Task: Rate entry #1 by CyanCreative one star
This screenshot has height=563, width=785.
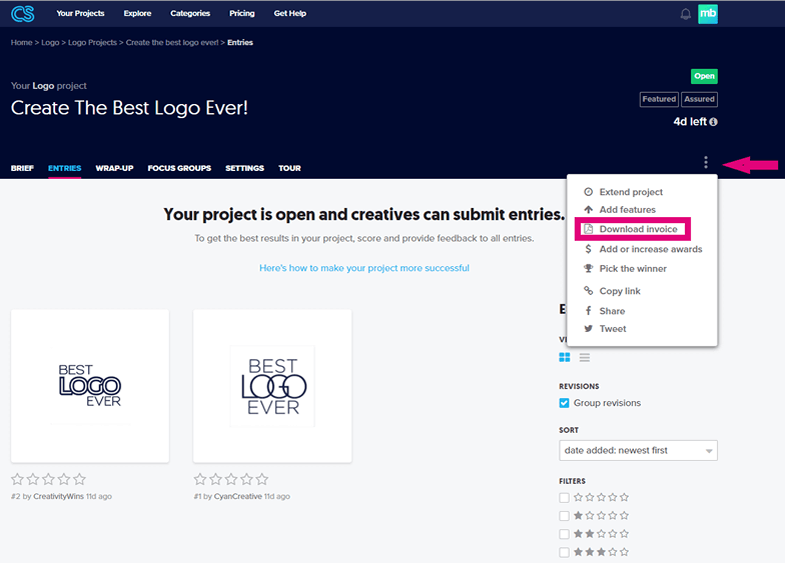Action: (x=200, y=479)
